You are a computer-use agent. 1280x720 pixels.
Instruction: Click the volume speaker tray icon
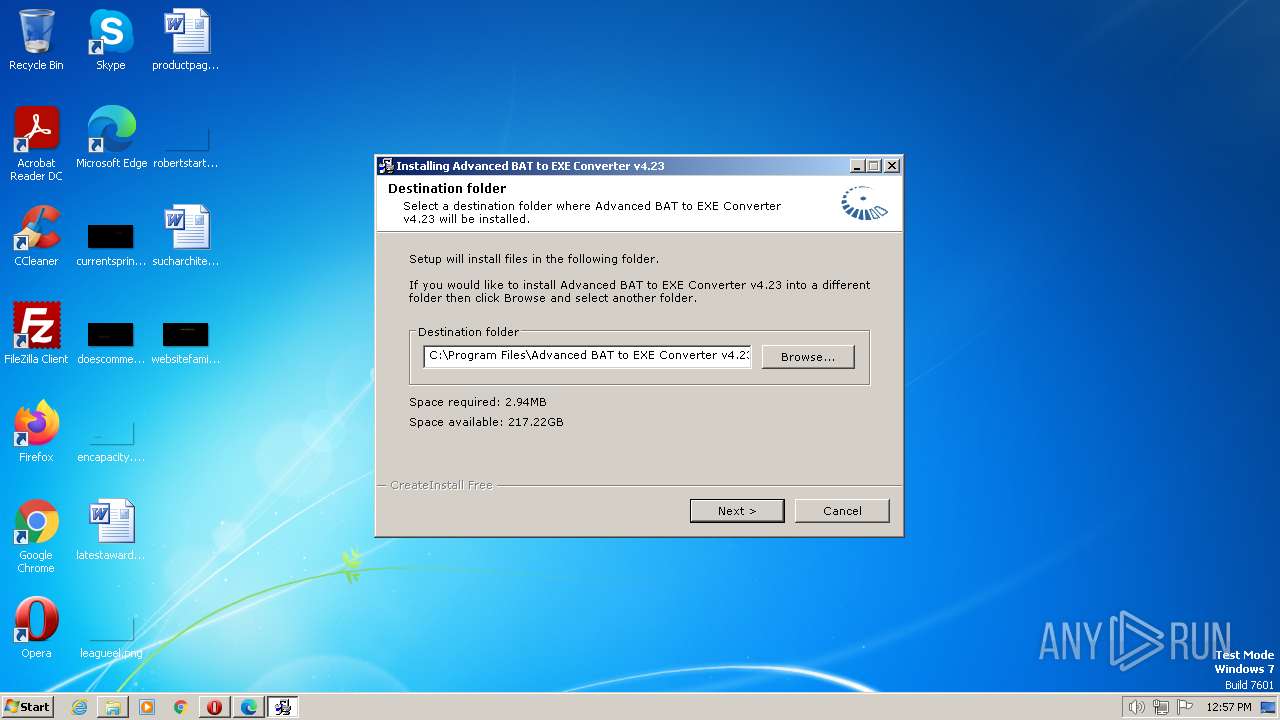[x=1136, y=707]
